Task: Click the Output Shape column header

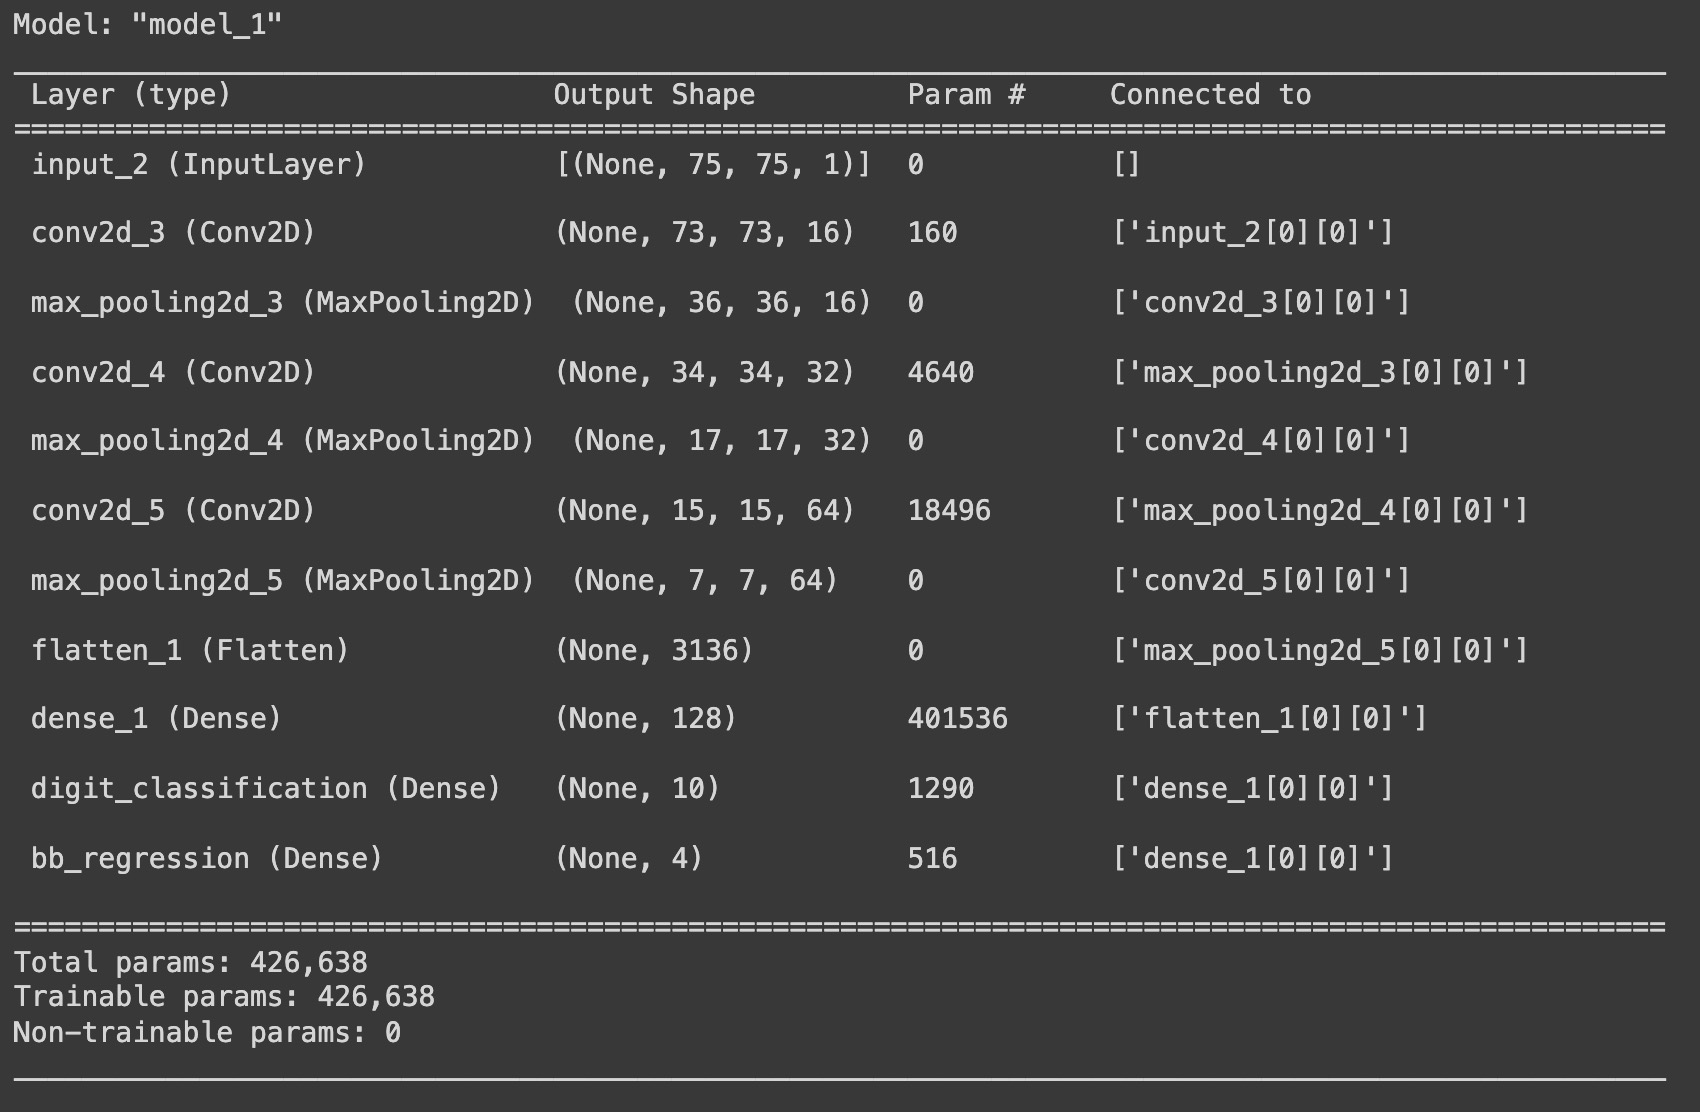Action: [655, 94]
